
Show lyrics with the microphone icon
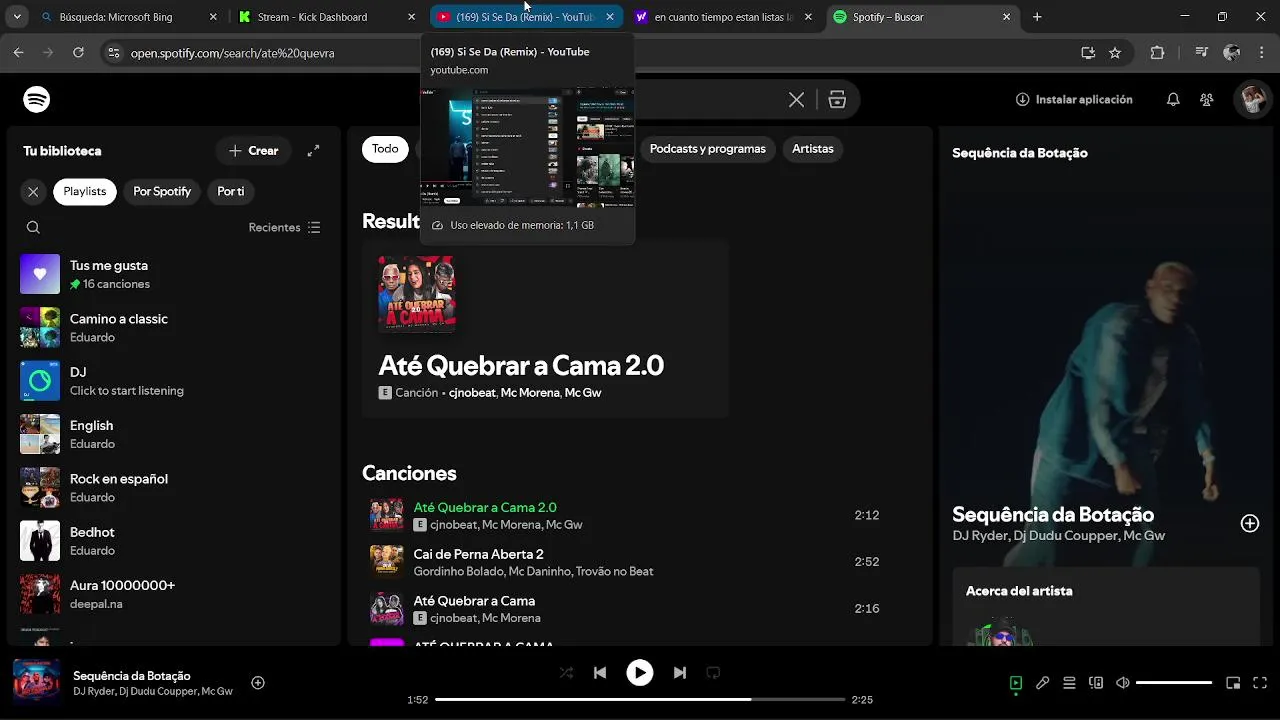coord(1042,683)
